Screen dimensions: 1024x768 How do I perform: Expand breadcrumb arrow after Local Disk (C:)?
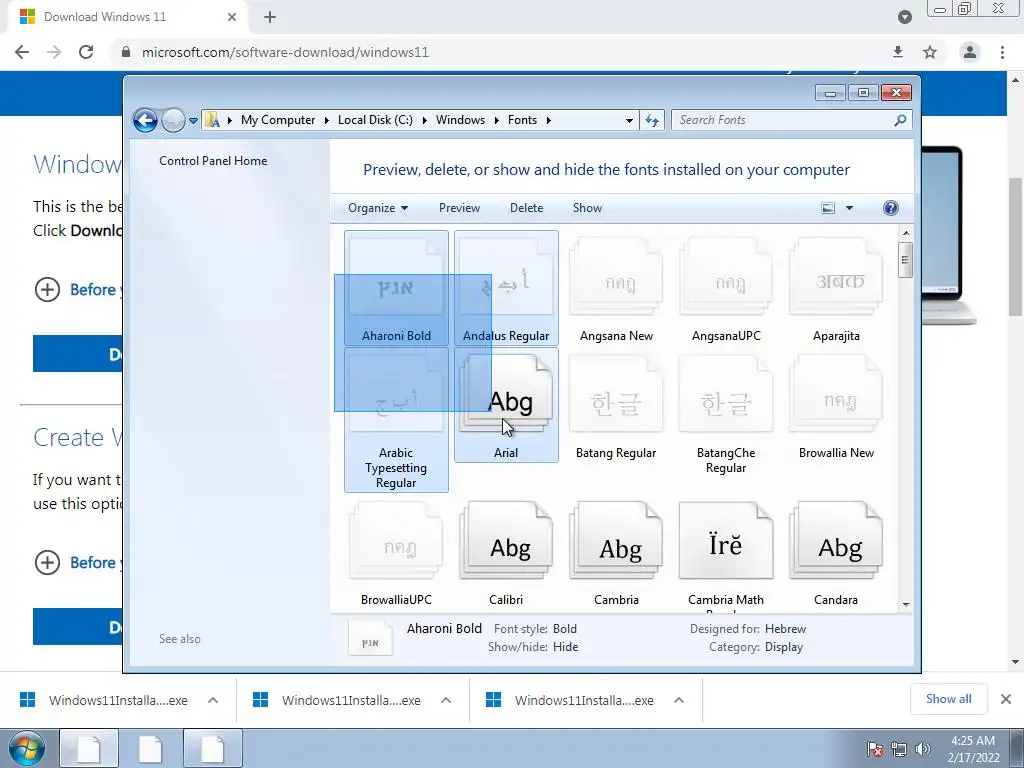click(424, 120)
